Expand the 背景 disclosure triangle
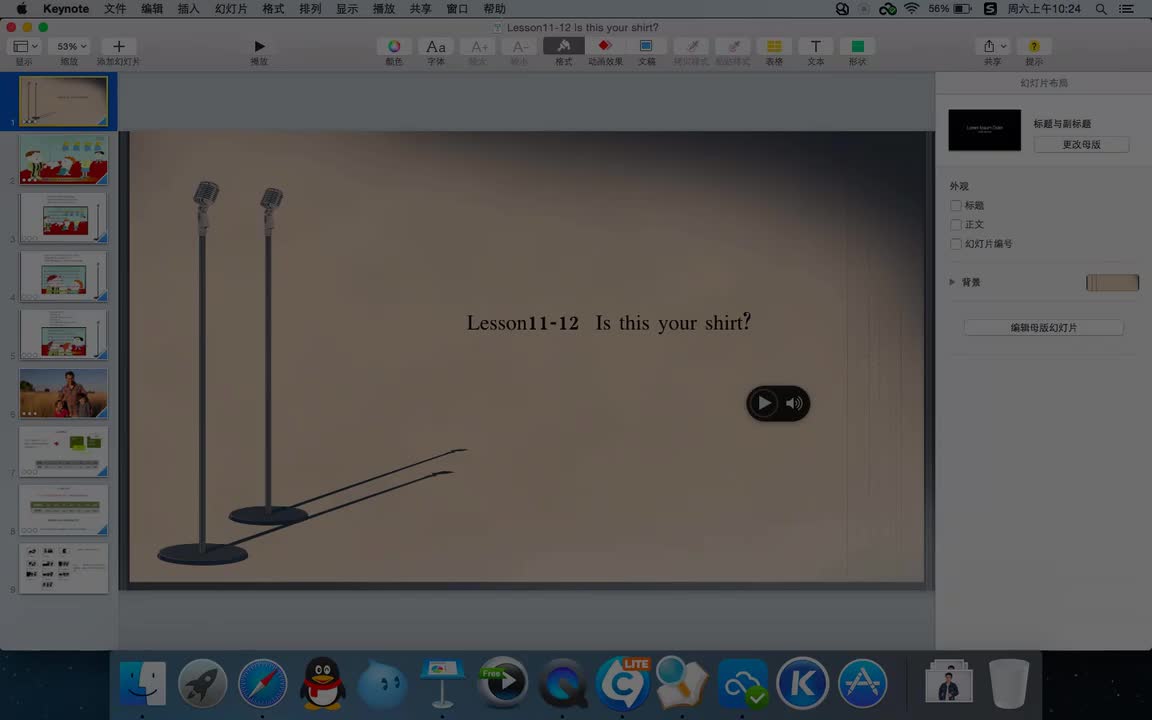This screenshot has width=1152, height=720. click(952, 282)
